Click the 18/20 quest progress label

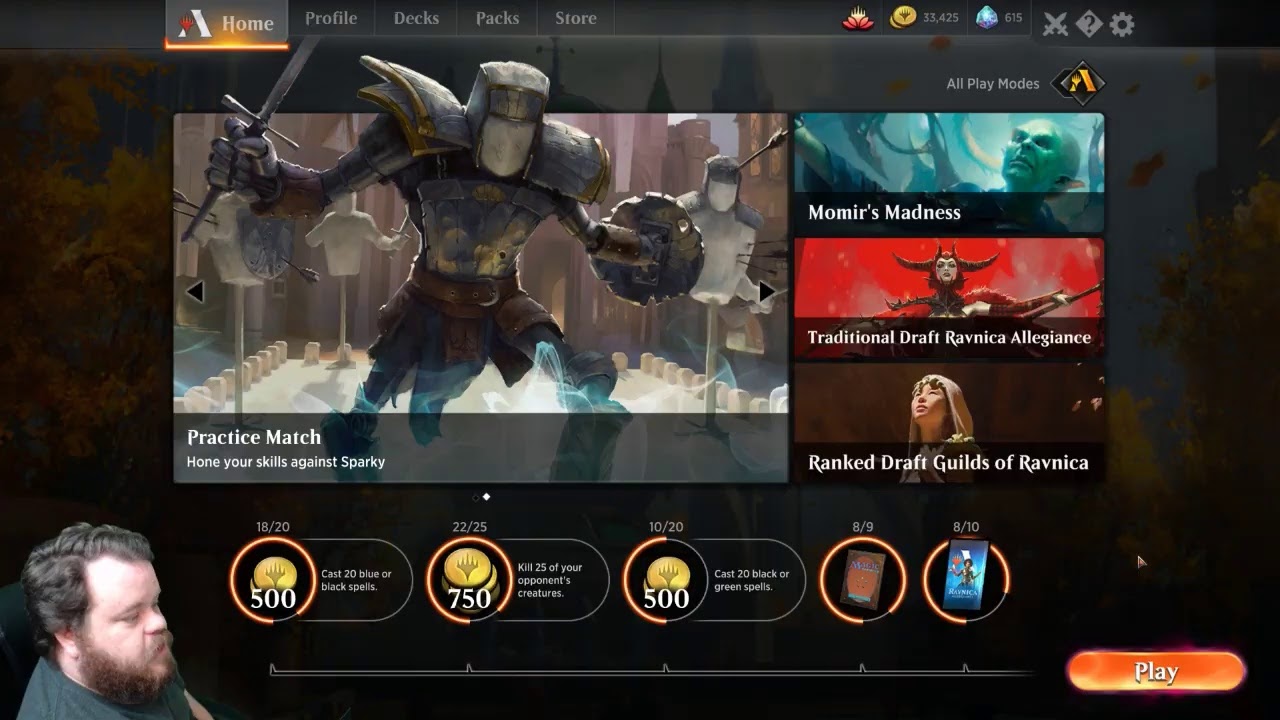click(x=273, y=527)
